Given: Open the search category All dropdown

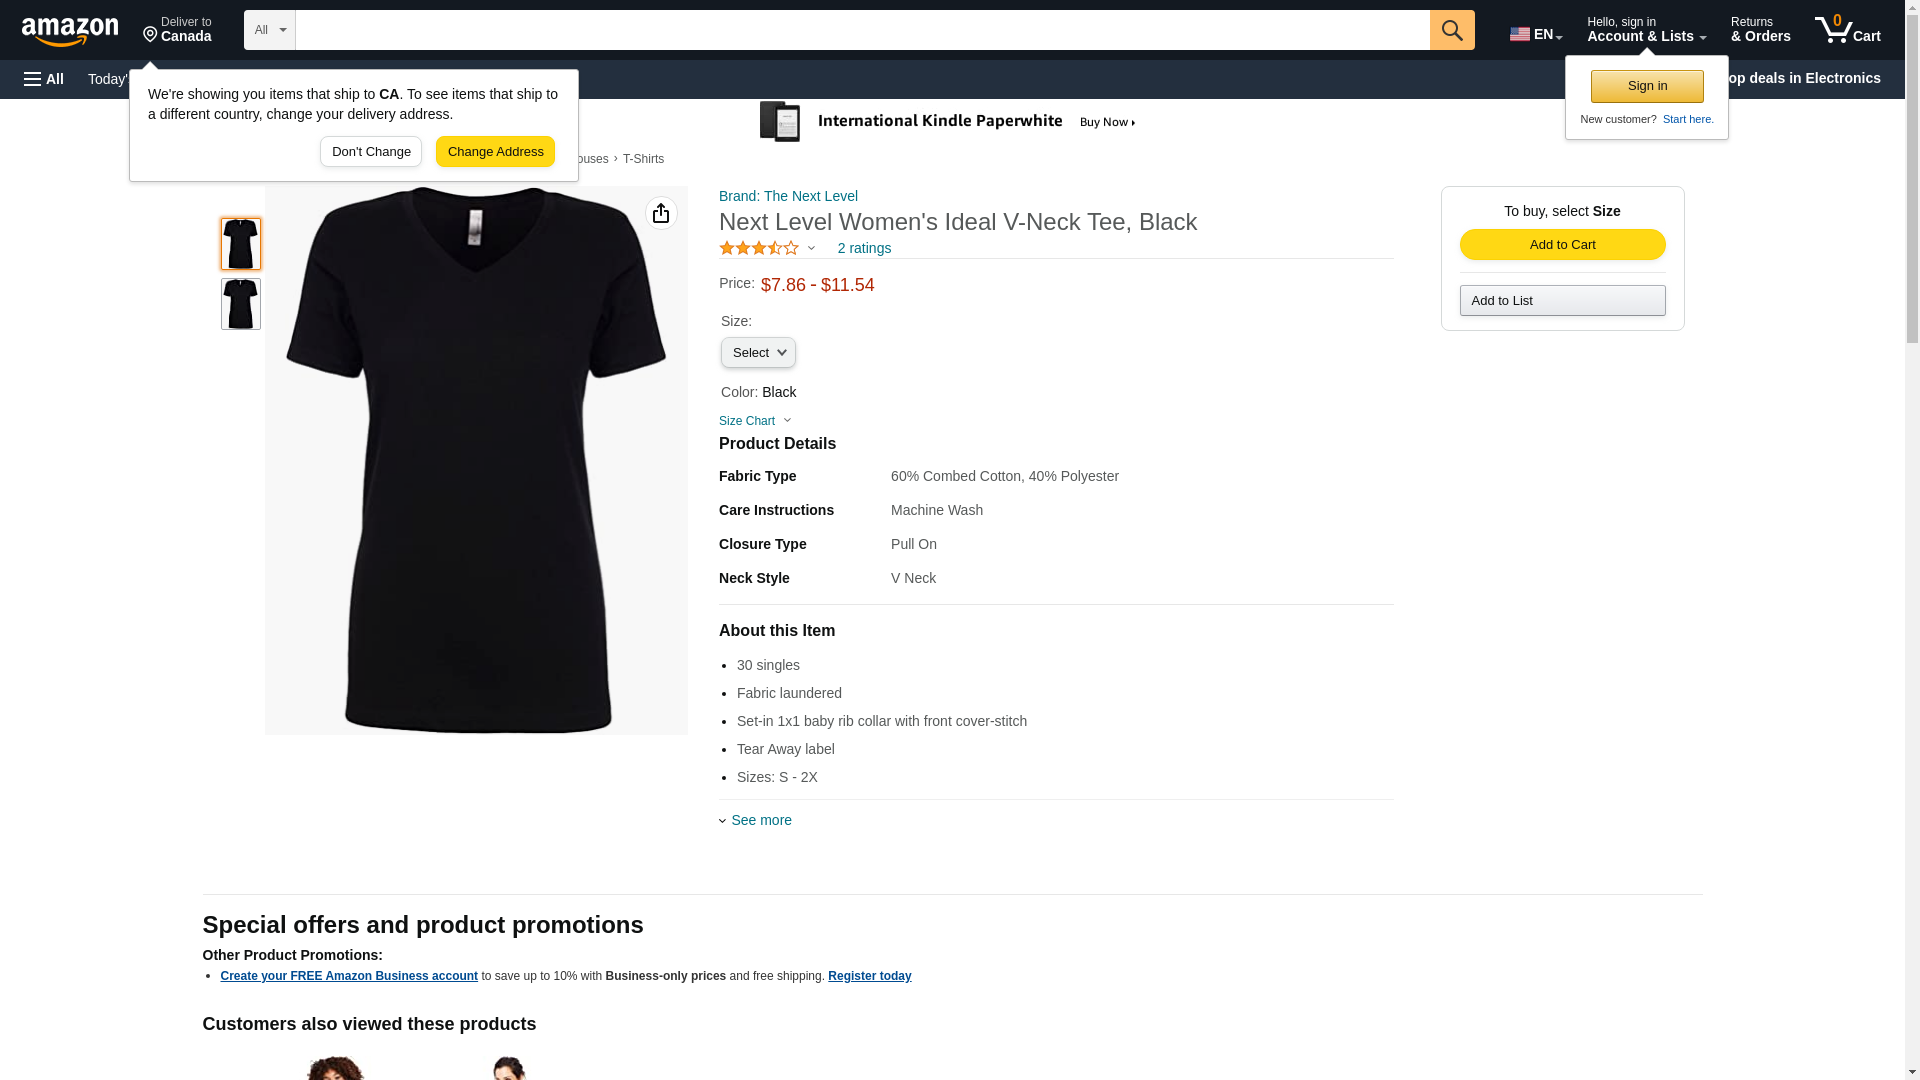Looking at the screenshot, I should click(x=270, y=30).
